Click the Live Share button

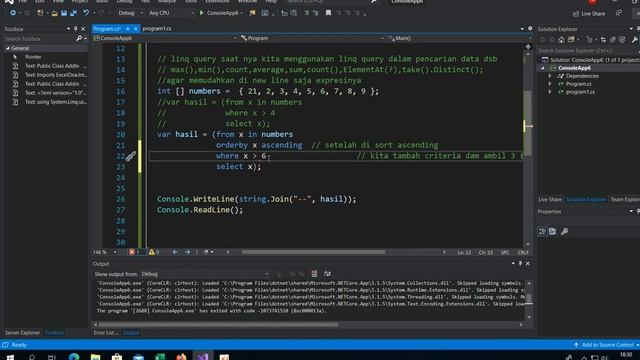(589, 13)
